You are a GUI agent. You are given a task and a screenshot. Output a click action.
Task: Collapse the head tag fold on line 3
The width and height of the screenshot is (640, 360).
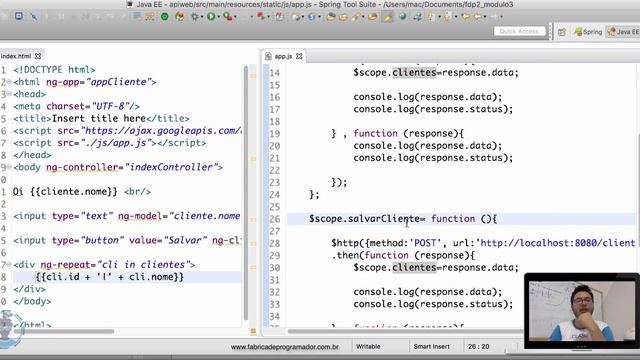9,94
